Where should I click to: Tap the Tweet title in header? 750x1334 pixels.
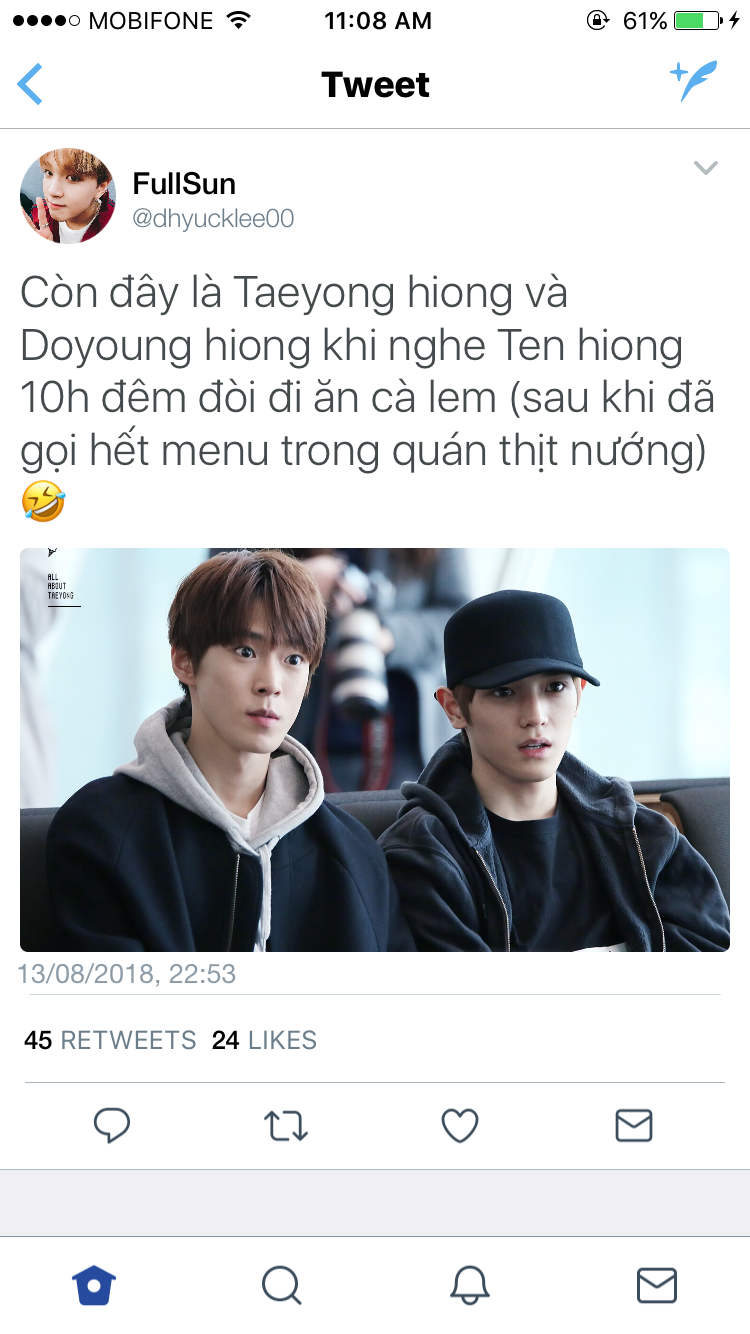tap(375, 84)
